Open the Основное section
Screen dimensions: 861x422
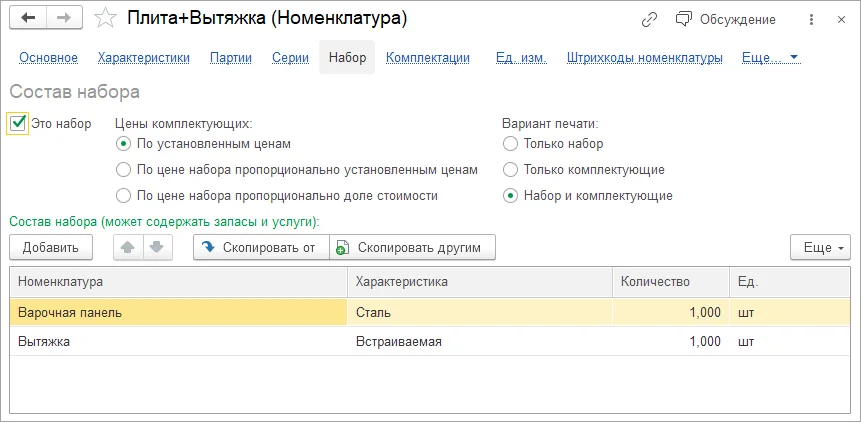pos(48,58)
